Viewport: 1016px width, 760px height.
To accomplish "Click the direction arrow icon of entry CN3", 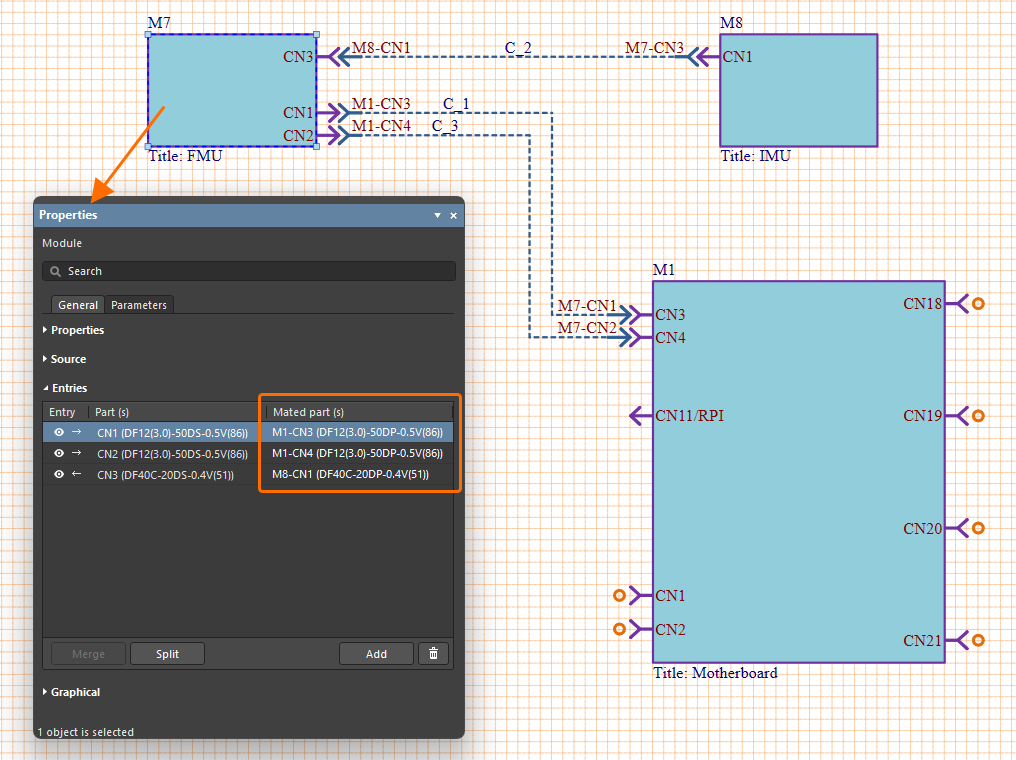I will coord(77,475).
